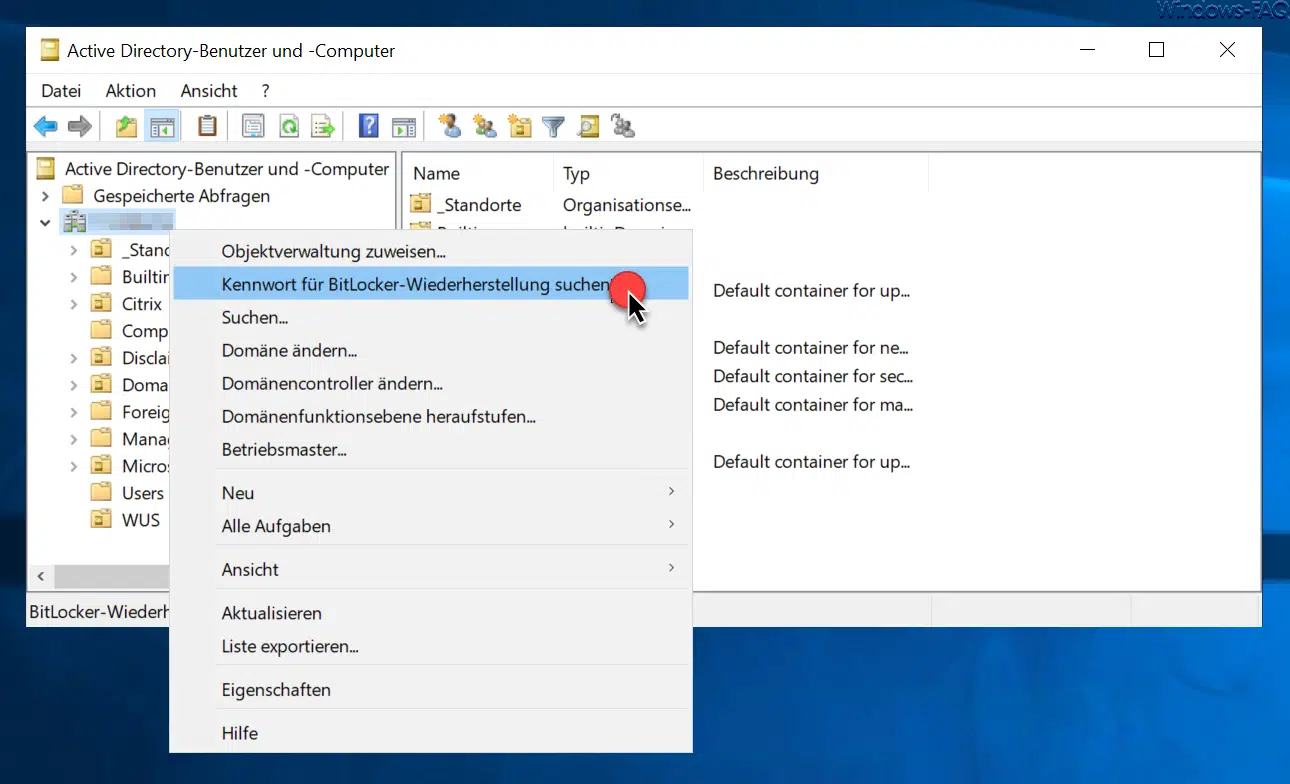Select Kennwort für BitLocker-Wiederherstellung suchen
This screenshot has width=1290, height=784.
415,285
